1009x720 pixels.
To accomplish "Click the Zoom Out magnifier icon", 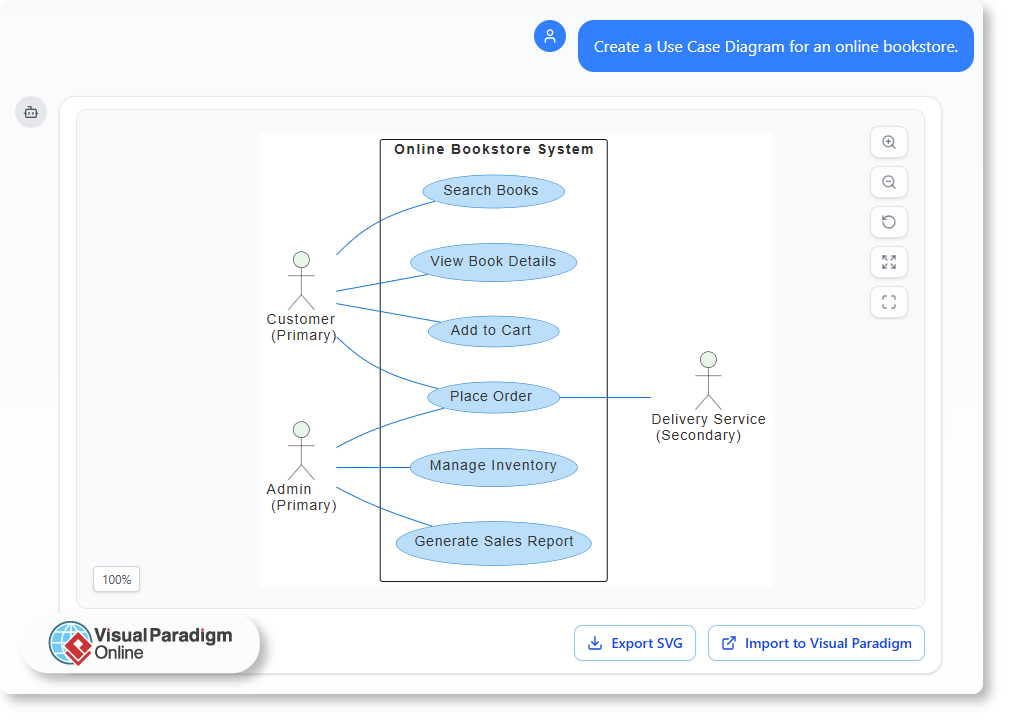I will (x=888, y=182).
